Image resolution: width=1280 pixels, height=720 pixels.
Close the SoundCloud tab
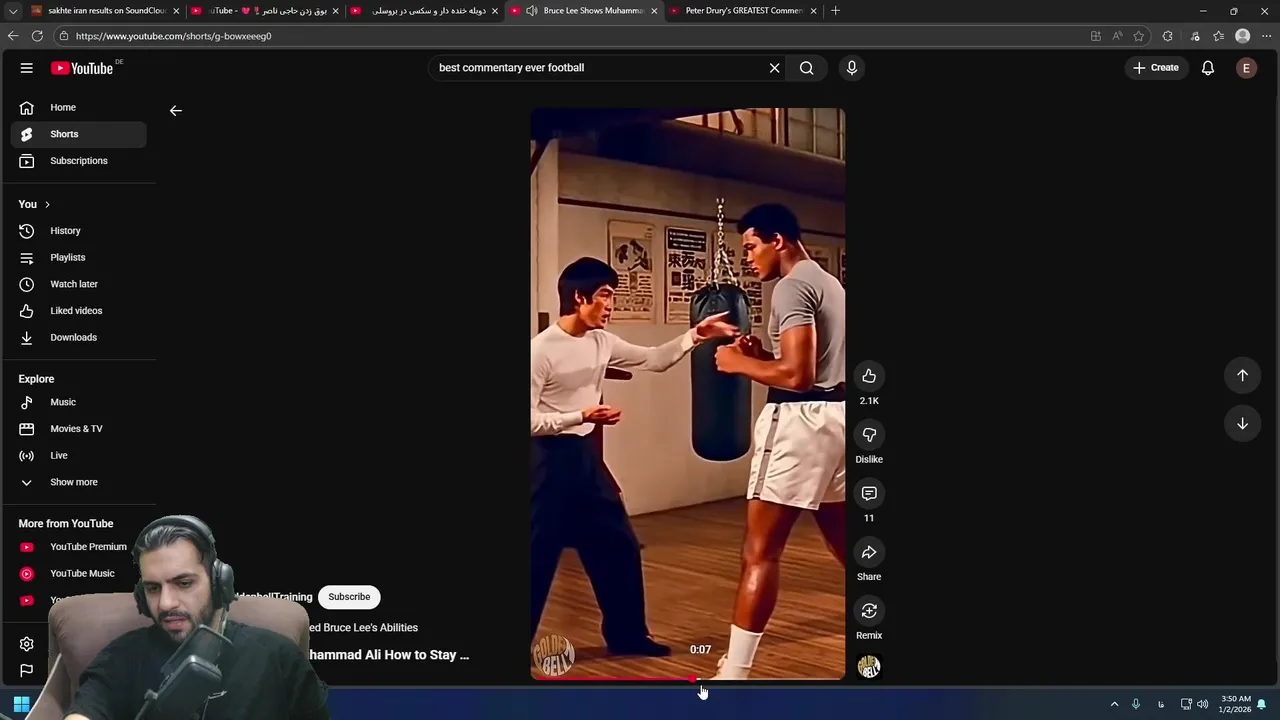click(176, 11)
